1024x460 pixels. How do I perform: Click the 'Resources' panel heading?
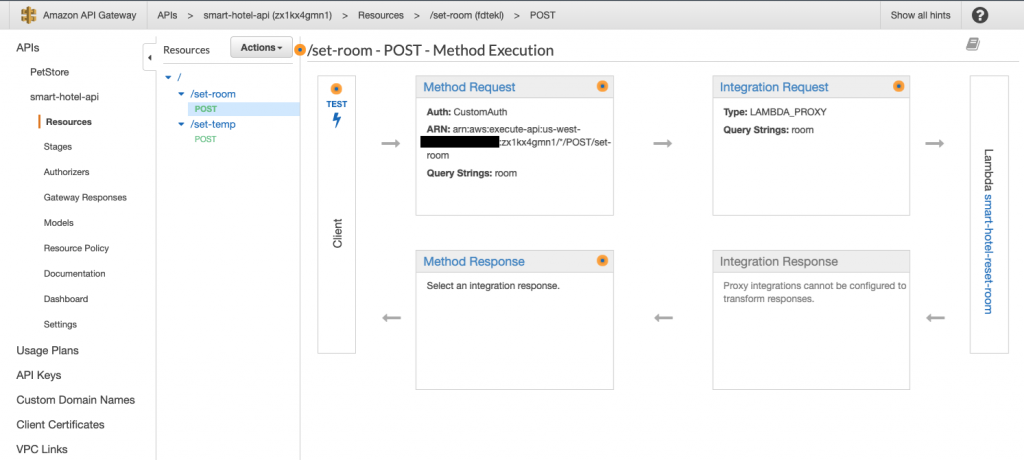tap(186, 50)
